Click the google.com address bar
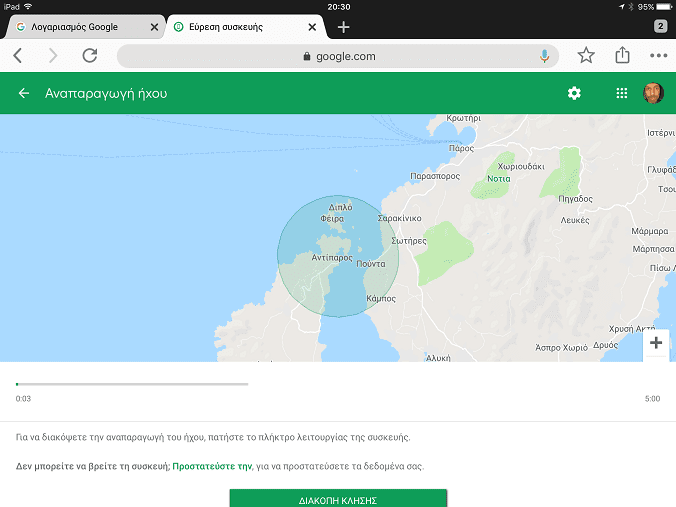 coord(338,56)
